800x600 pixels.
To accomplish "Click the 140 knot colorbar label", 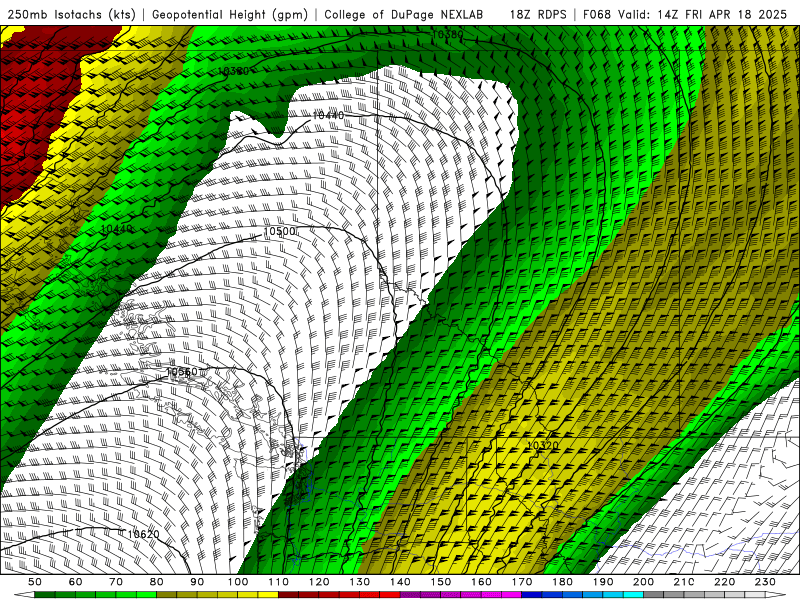I will [x=400, y=582].
